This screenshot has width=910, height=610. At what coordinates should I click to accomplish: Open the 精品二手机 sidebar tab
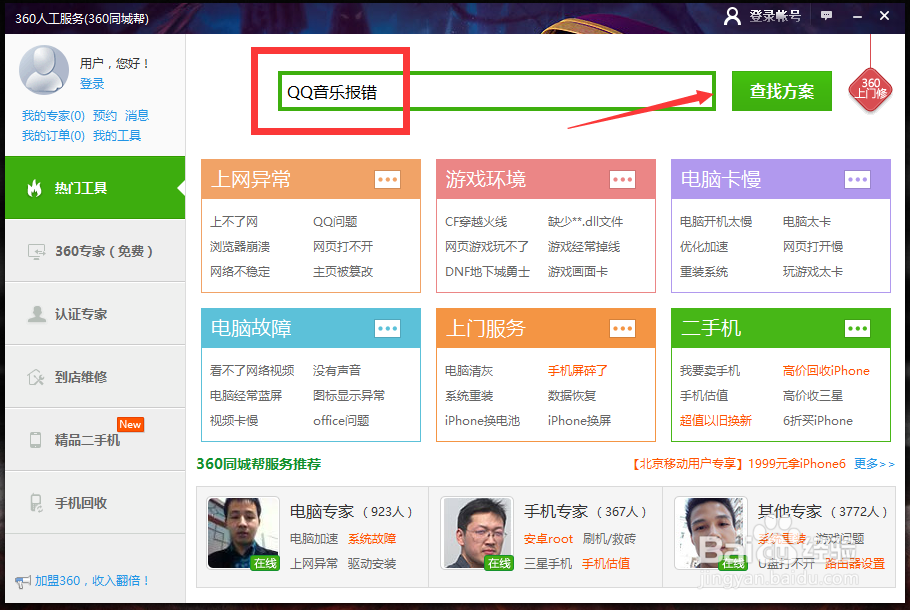[95, 440]
